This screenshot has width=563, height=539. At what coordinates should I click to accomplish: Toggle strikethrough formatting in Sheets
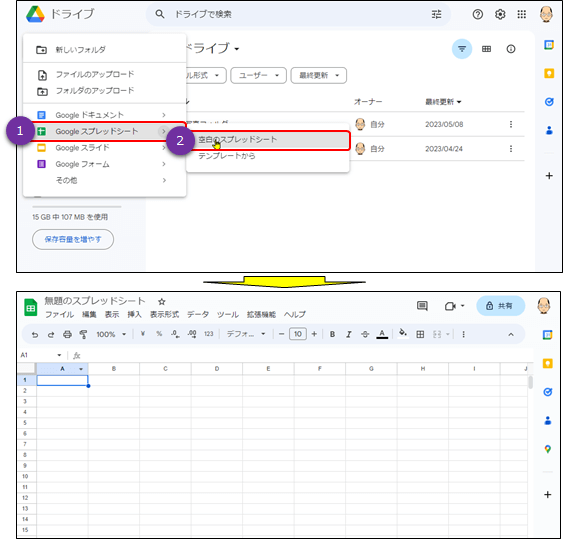coord(365,334)
